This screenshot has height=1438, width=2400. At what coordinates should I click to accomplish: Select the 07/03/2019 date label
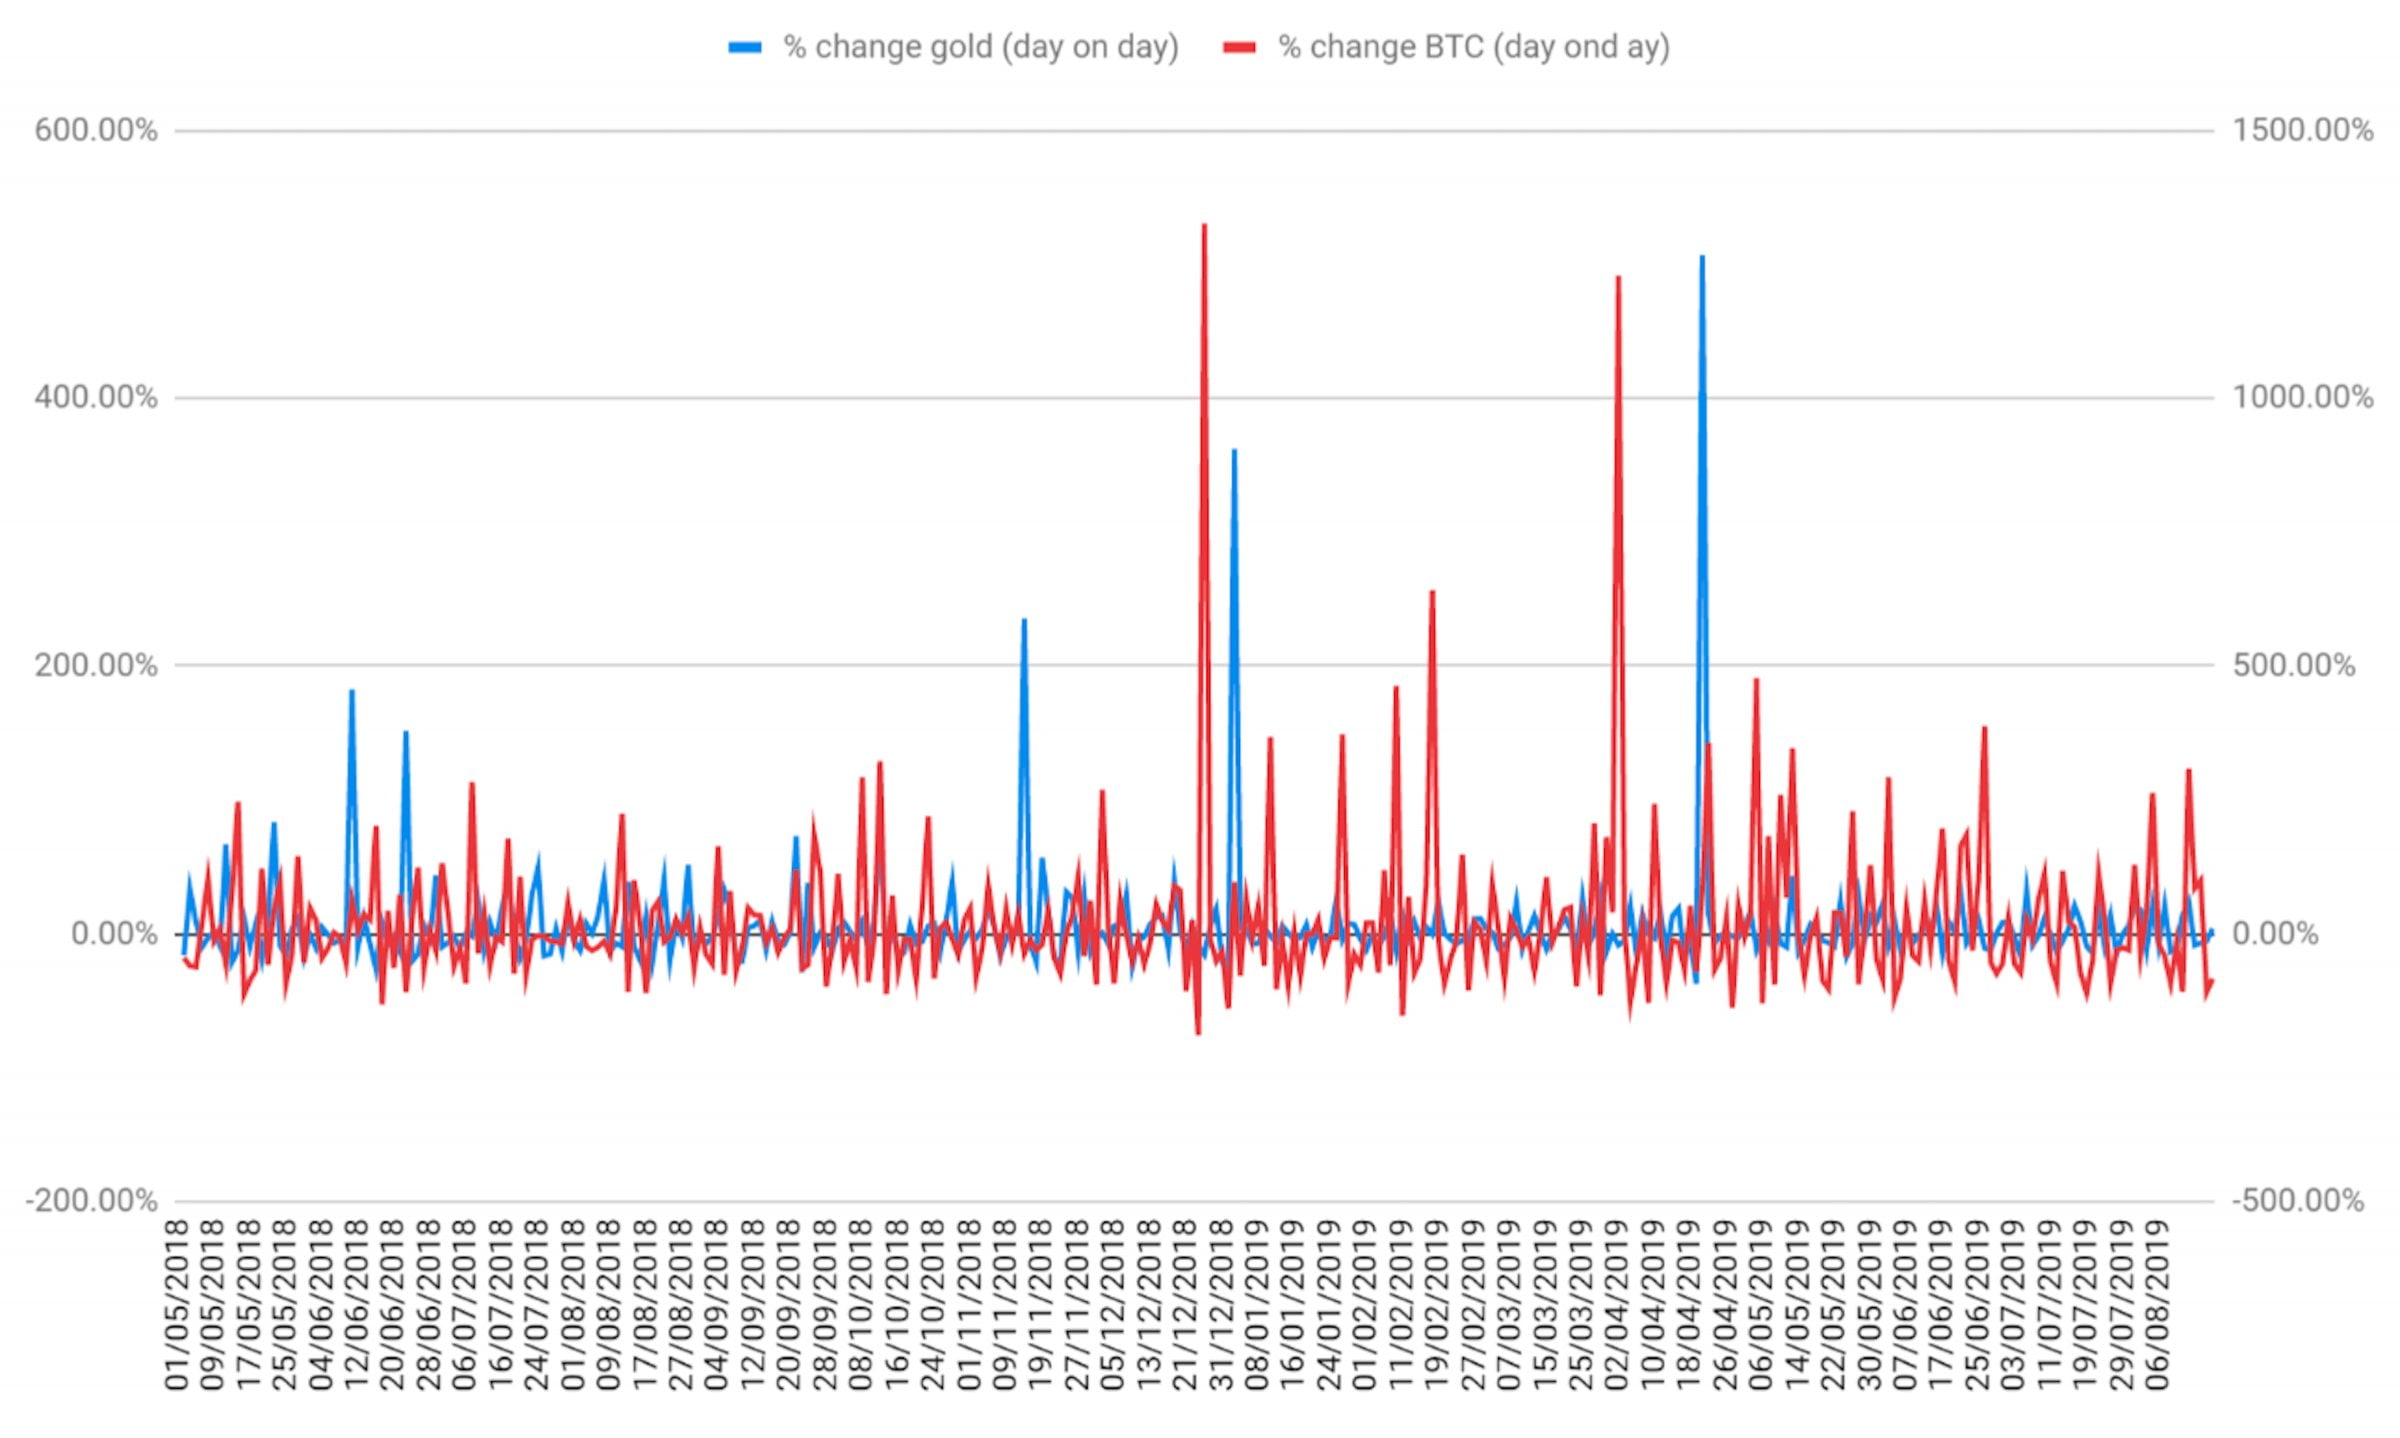[x=1509, y=1305]
